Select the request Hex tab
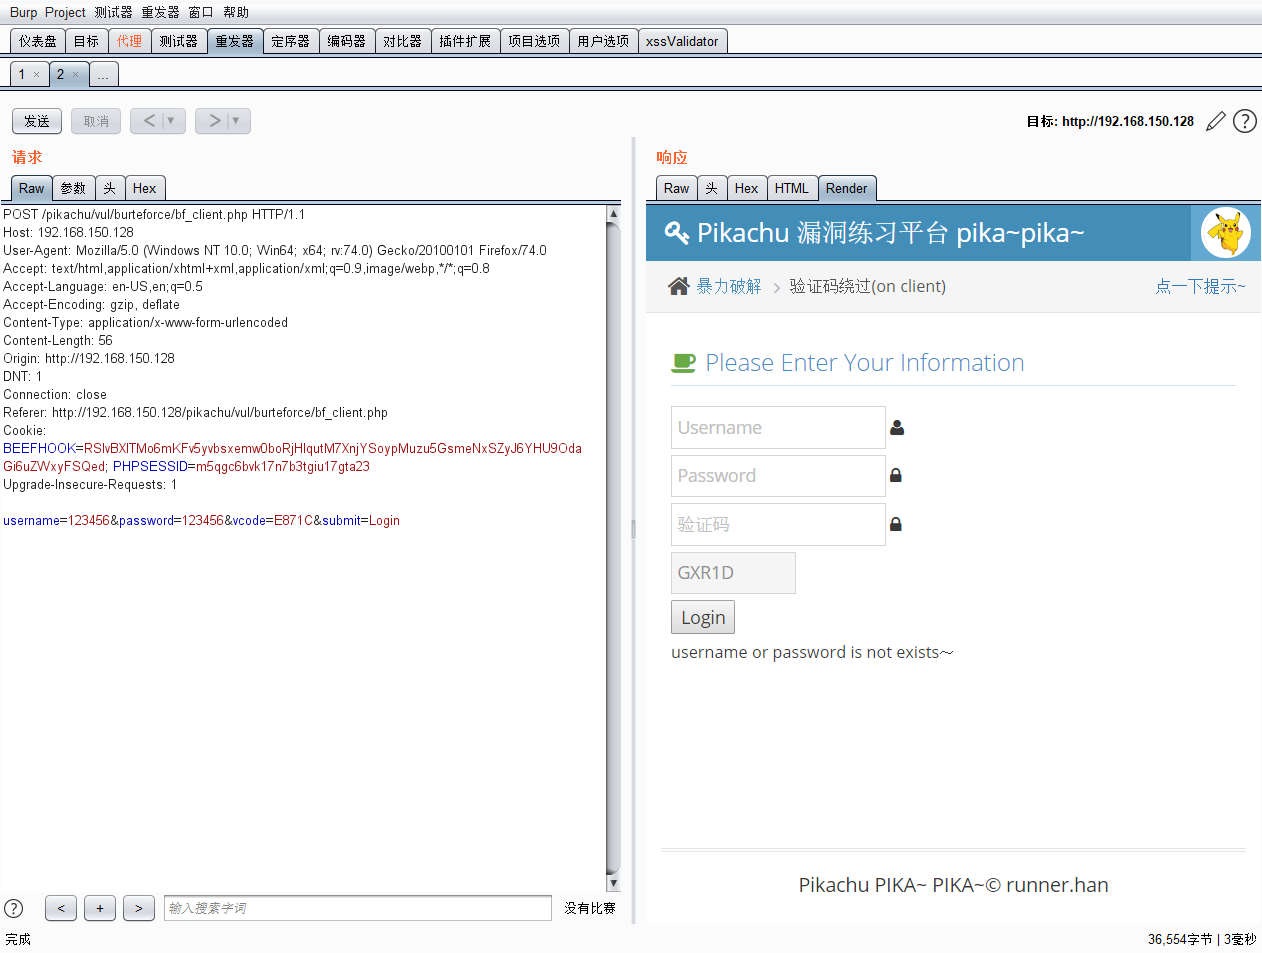Screen dimensions: 1262x953 144,188
